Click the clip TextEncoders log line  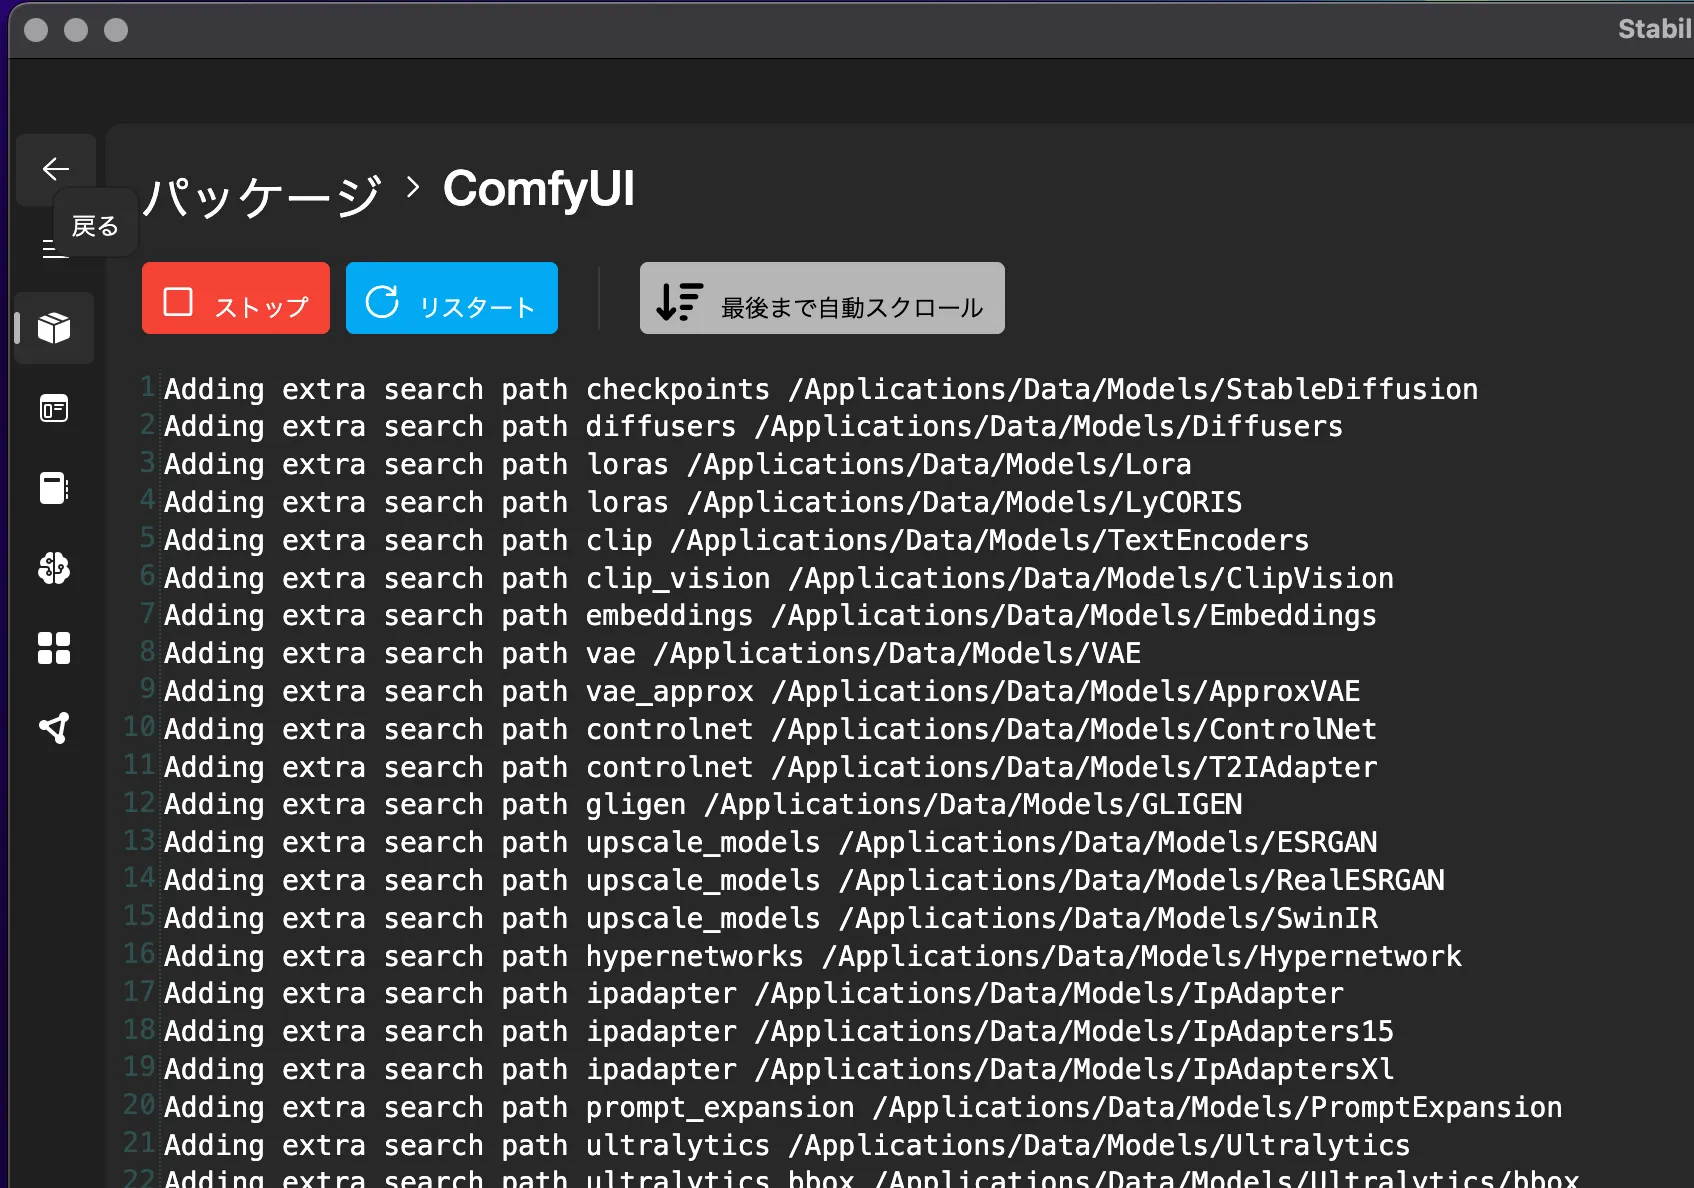click(x=737, y=540)
